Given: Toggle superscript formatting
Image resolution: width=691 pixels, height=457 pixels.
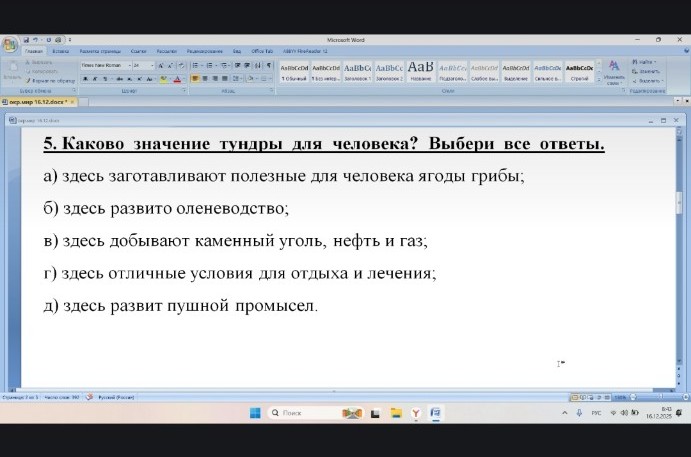Looking at the screenshot, I should 139,79.
